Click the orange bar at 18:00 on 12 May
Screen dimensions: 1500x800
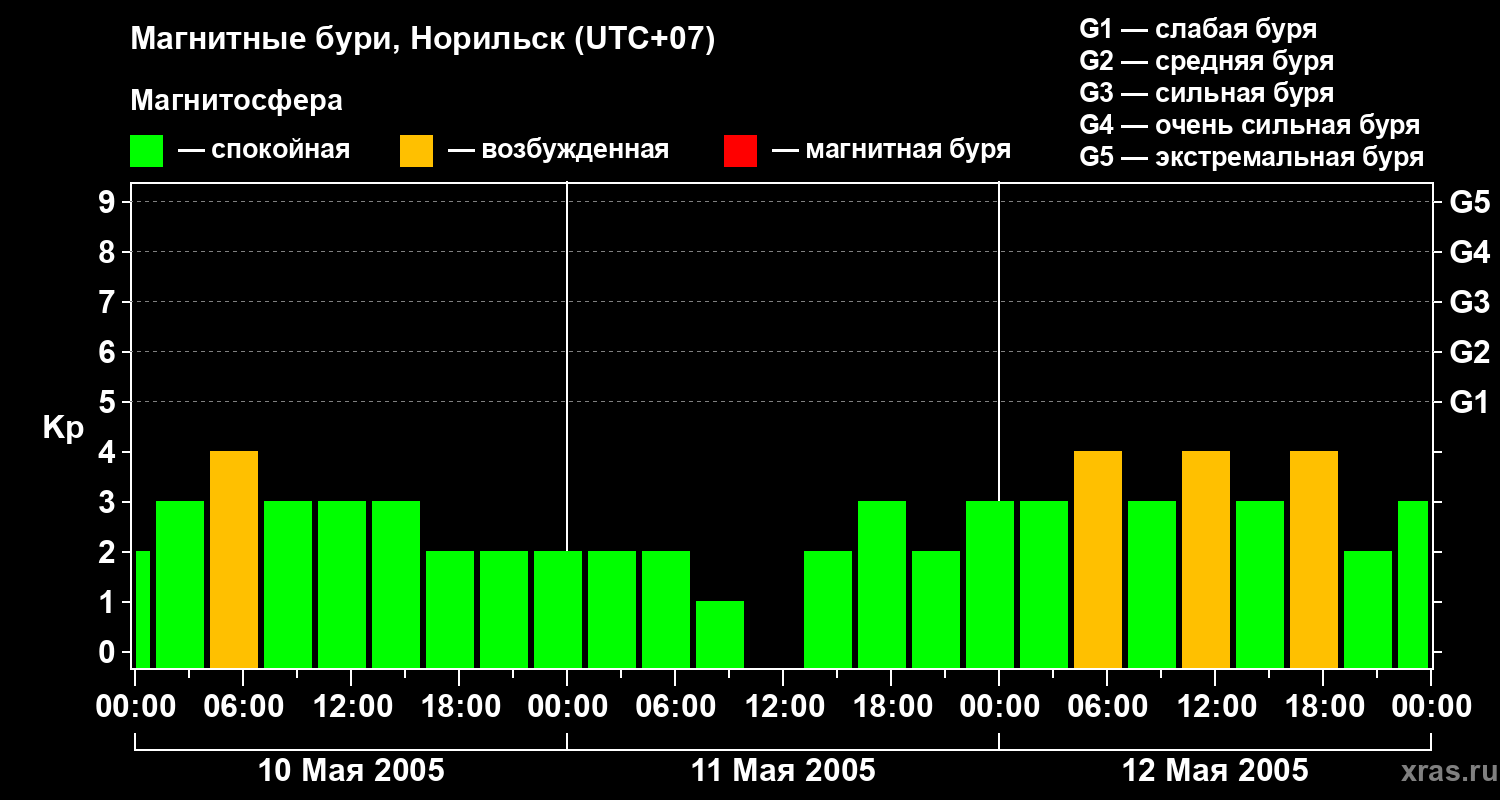(1314, 559)
